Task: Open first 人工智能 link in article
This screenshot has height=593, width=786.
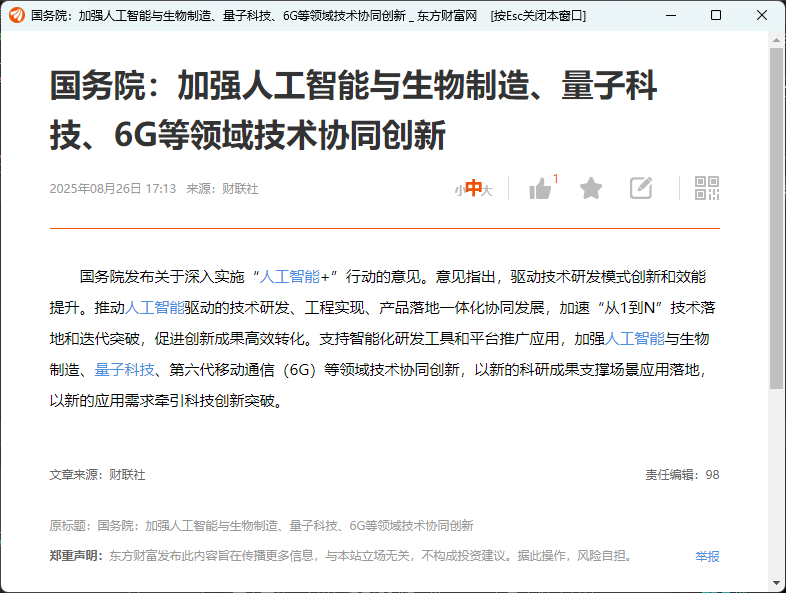Action: pos(289,277)
